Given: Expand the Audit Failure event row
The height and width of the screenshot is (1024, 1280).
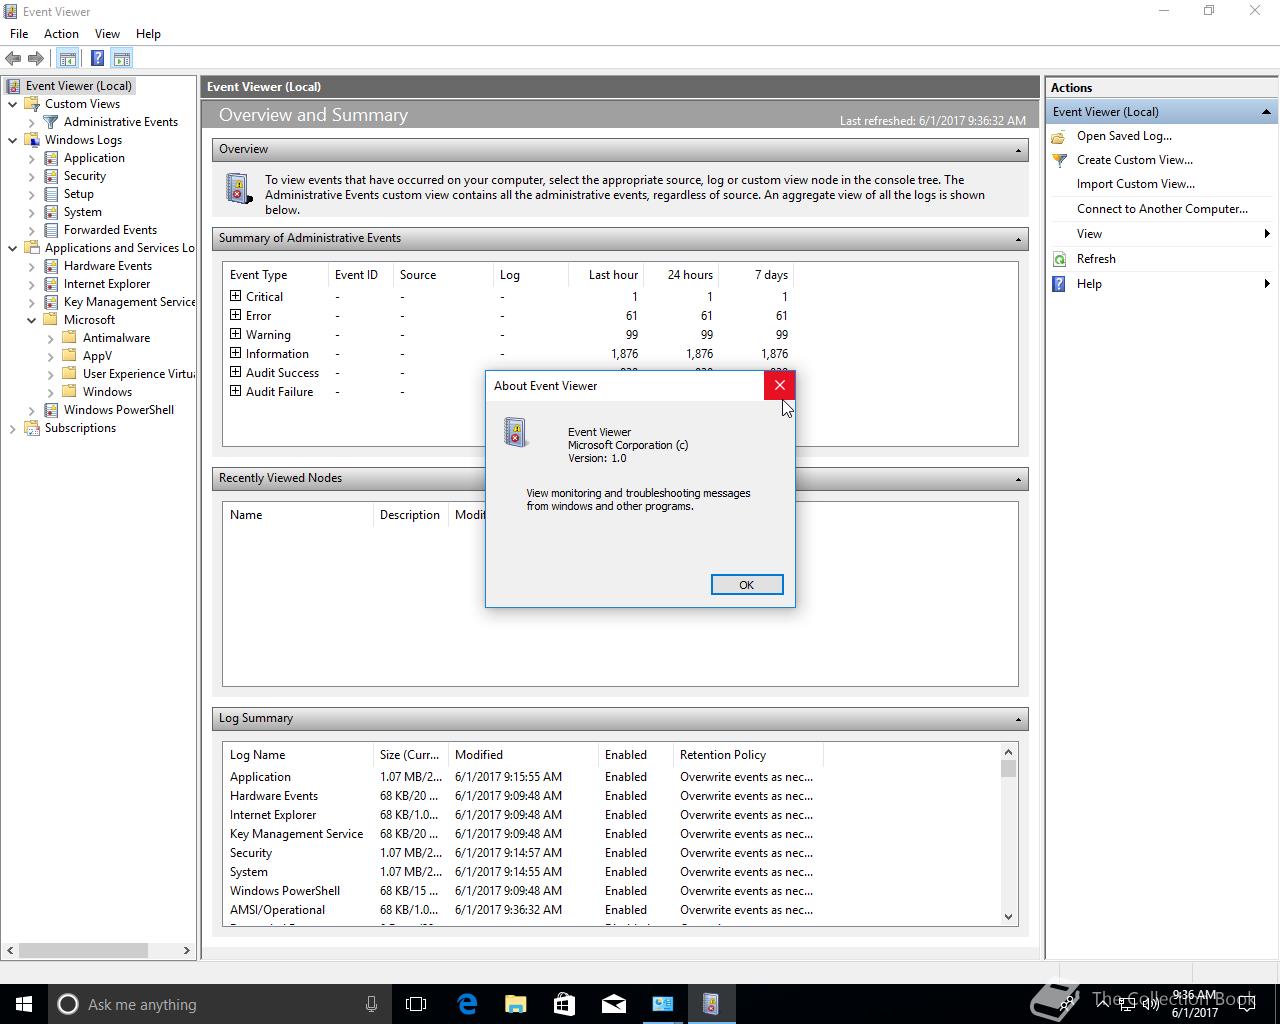Looking at the screenshot, I should (236, 391).
